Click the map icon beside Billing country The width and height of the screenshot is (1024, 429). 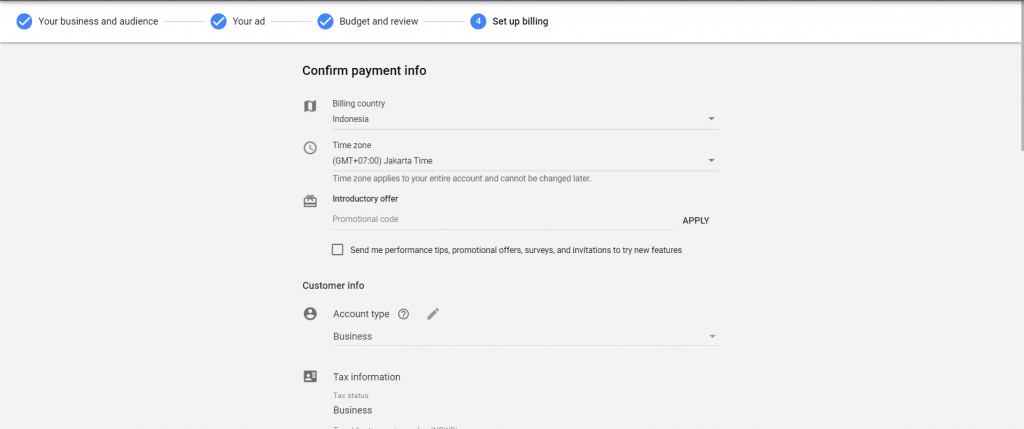click(x=310, y=106)
